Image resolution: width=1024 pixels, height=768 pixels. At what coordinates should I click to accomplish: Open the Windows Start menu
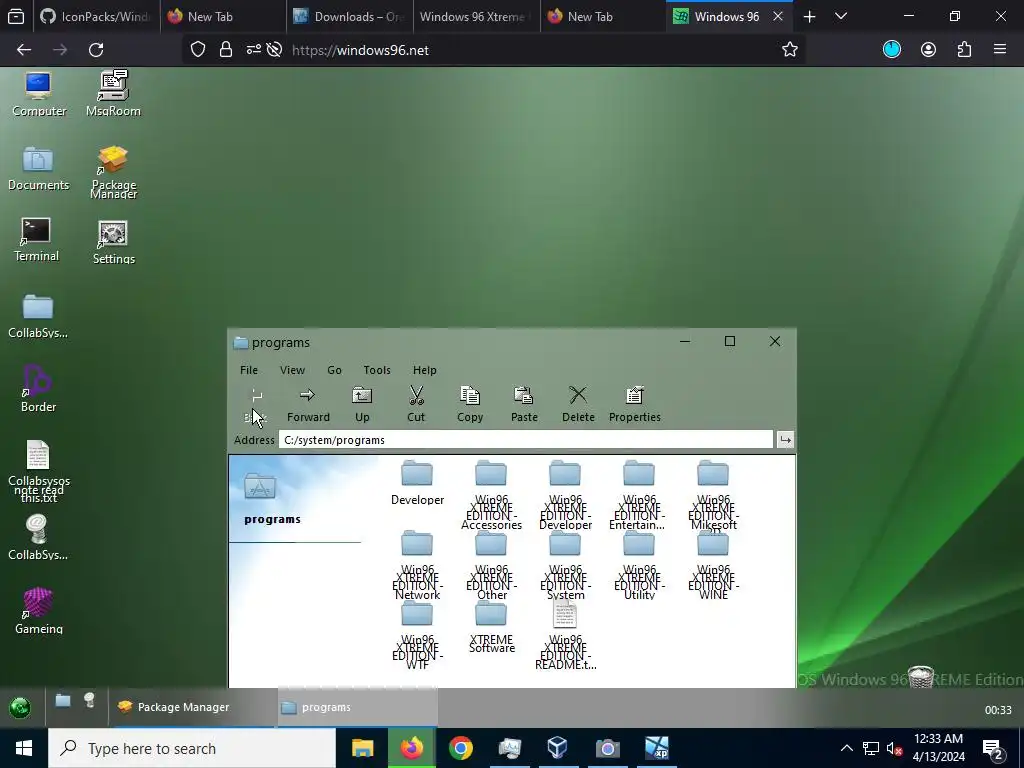pos(24,748)
